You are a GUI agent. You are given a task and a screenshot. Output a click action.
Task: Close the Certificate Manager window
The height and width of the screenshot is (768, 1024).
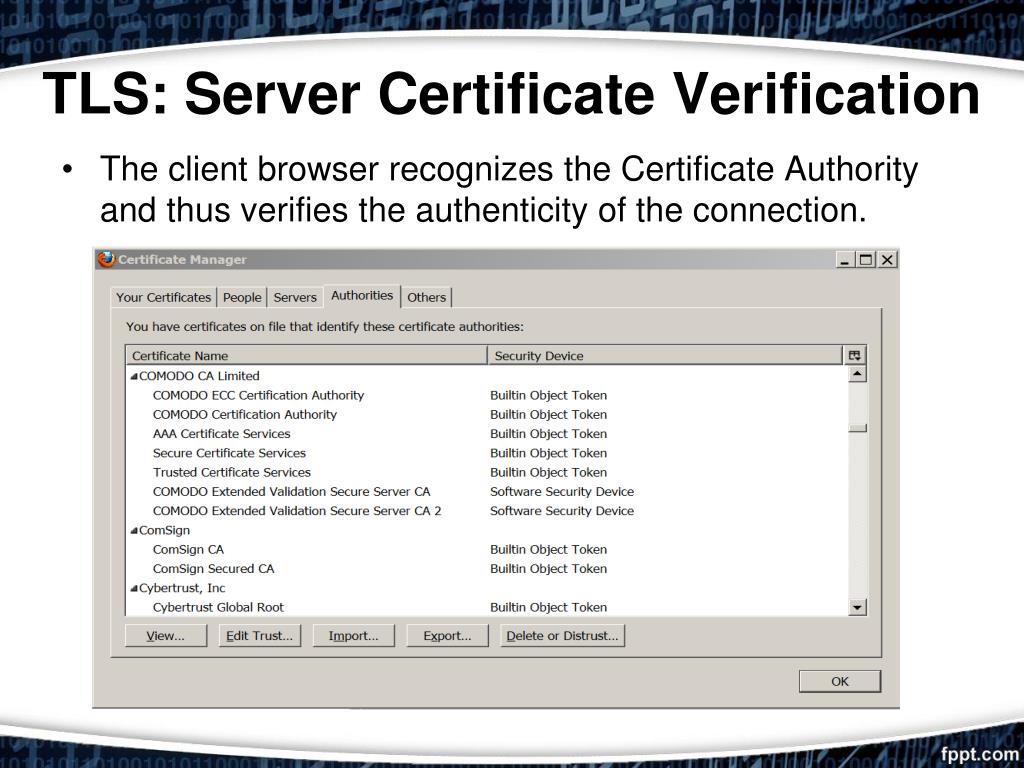point(887,259)
